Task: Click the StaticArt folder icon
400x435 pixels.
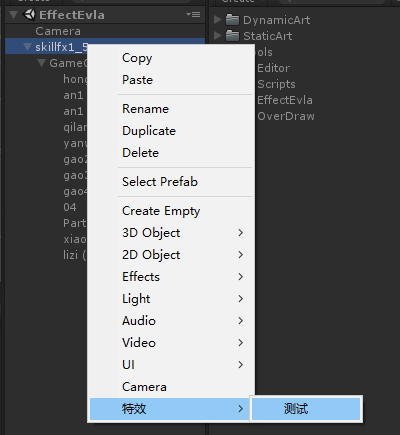Action: pyautogui.click(x=232, y=36)
